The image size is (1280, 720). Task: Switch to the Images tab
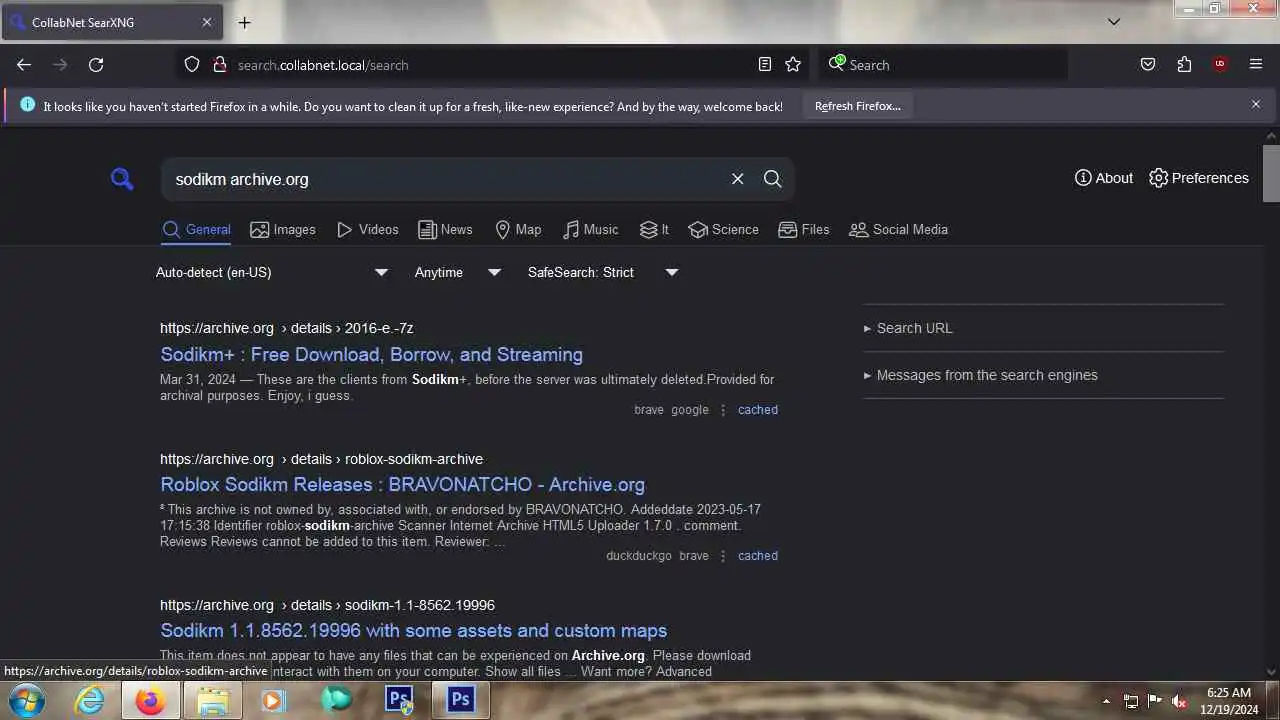click(x=283, y=230)
